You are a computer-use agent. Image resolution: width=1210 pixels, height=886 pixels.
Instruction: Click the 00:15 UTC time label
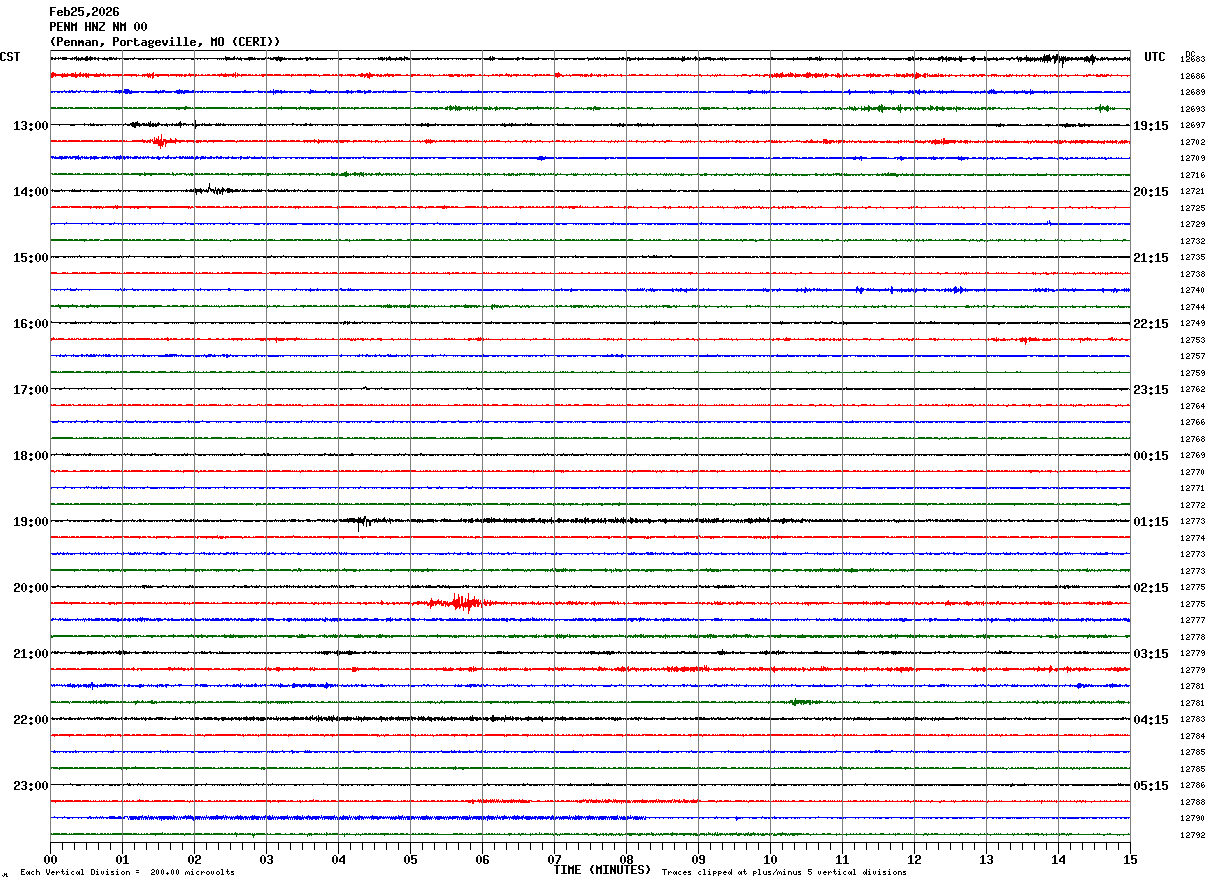1151,456
